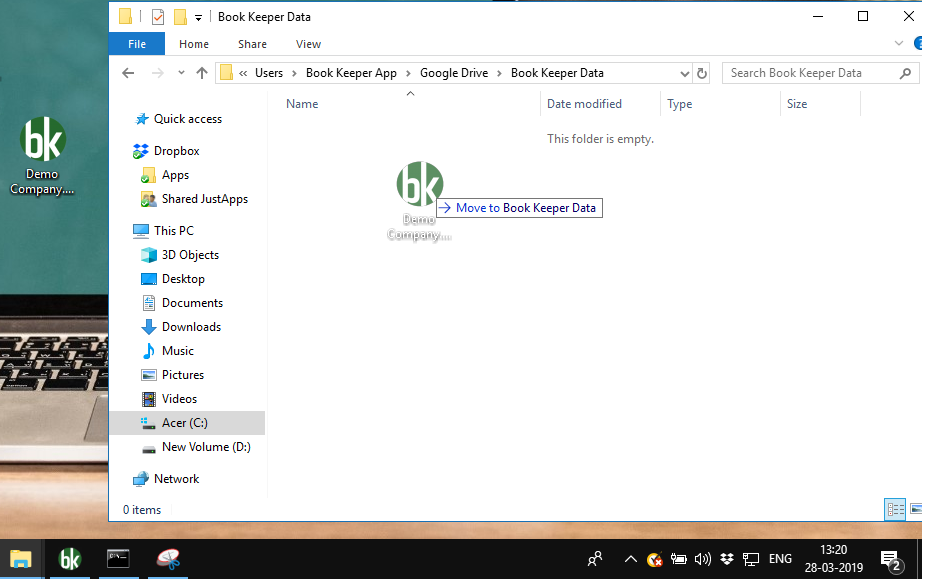Open the File menu tab
This screenshot has height=582, width=926.
point(137,44)
